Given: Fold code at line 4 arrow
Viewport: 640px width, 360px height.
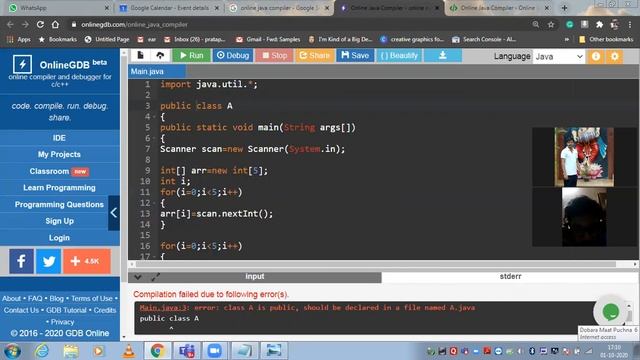Looking at the screenshot, I should tap(154, 117).
